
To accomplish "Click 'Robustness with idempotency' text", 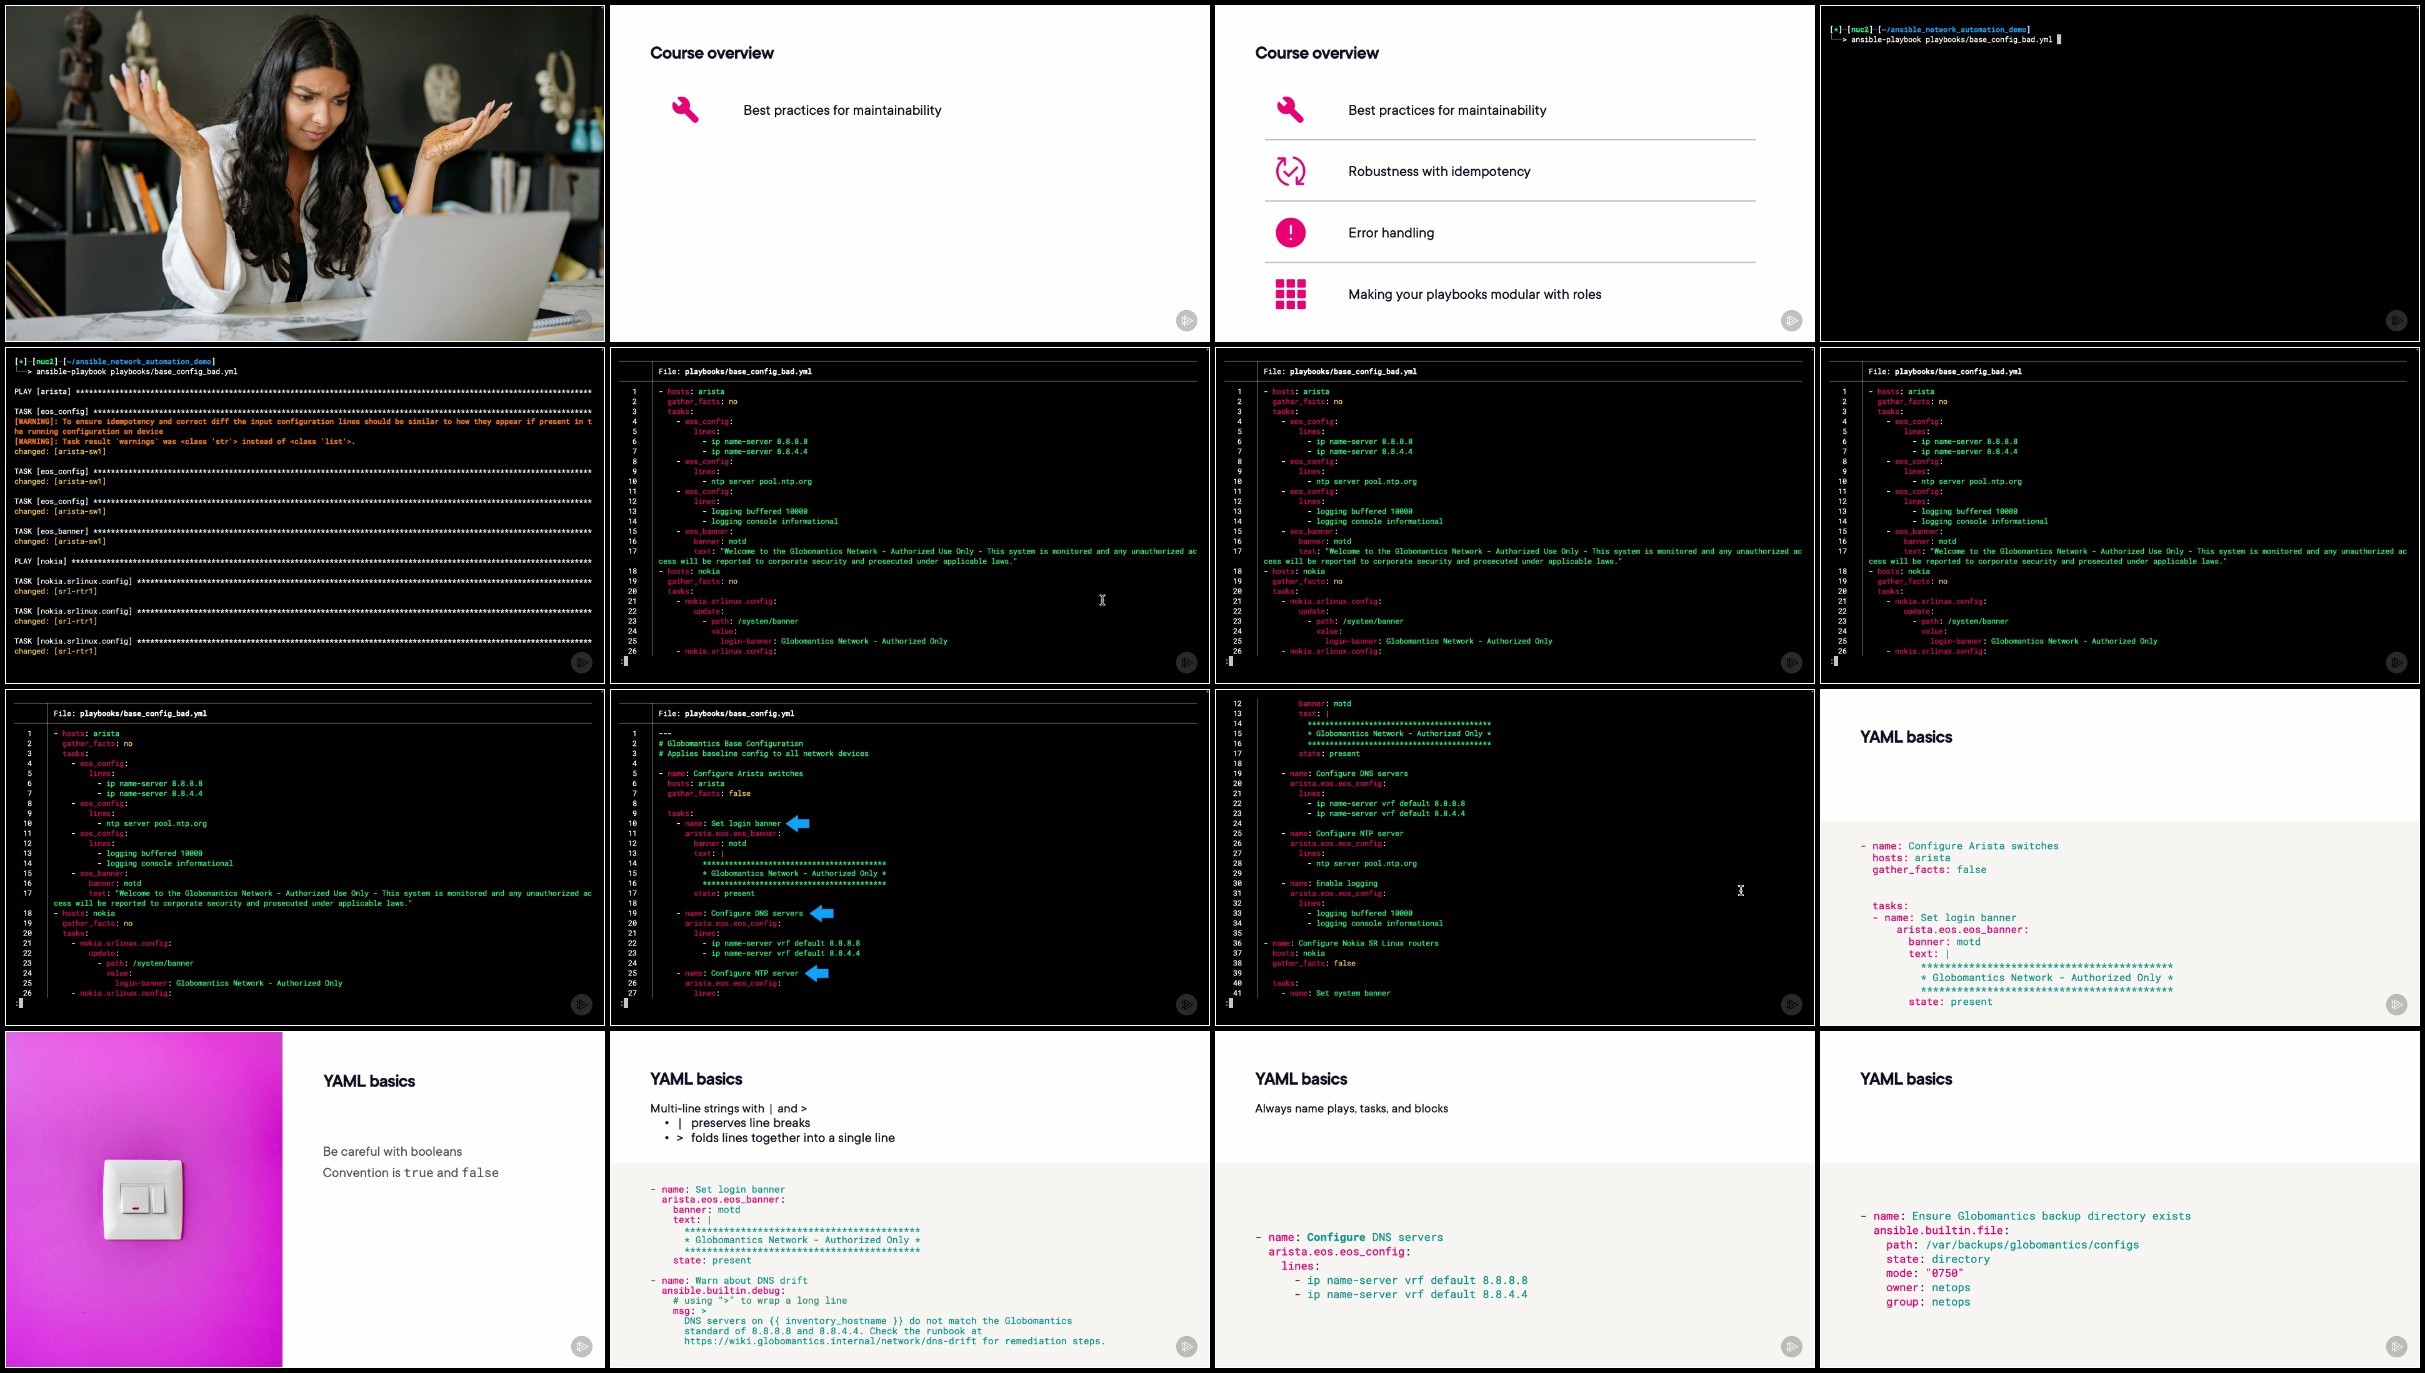I will pyautogui.click(x=1439, y=171).
